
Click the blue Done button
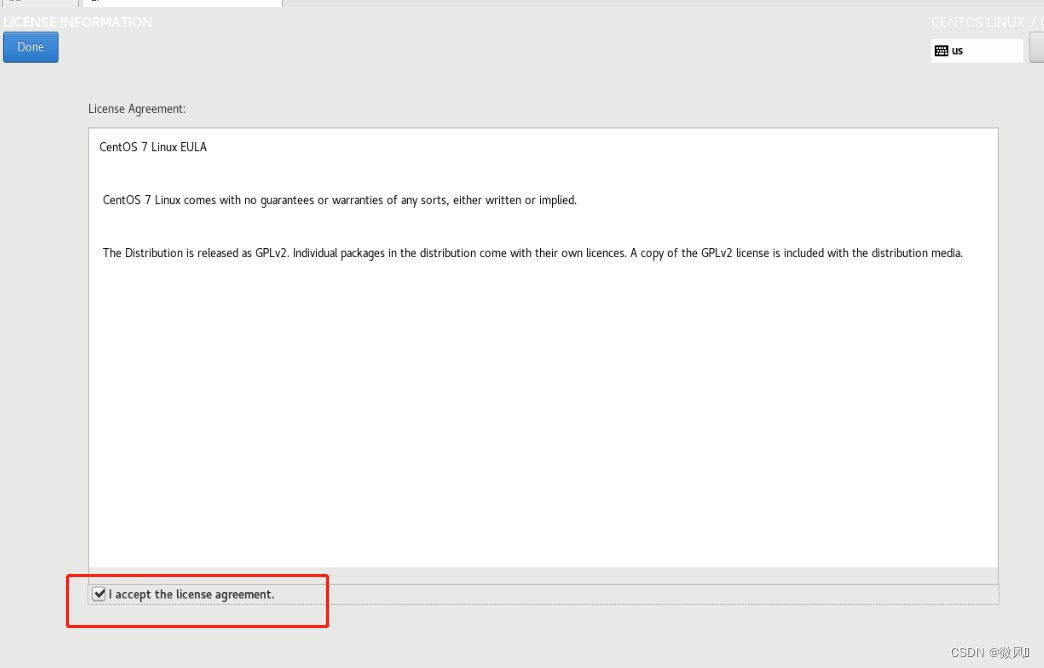pyautogui.click(x=31, y=47)
